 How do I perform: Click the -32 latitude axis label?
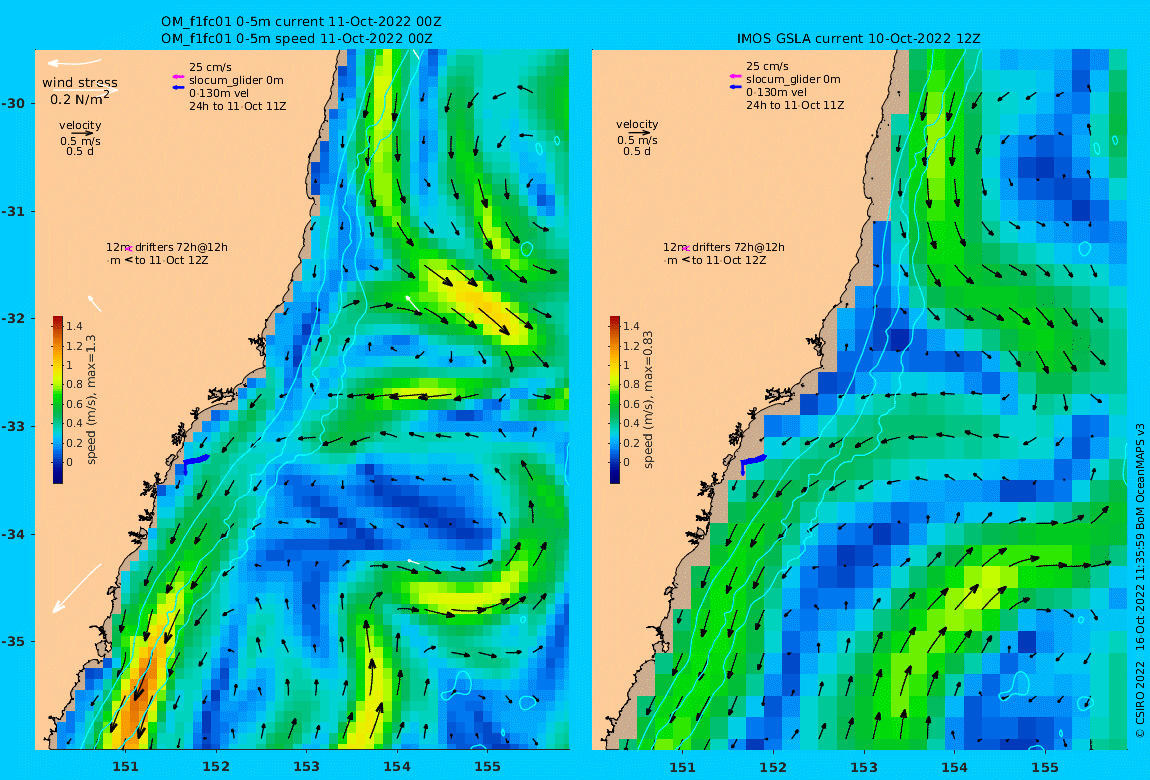click(x=14, y=319)
